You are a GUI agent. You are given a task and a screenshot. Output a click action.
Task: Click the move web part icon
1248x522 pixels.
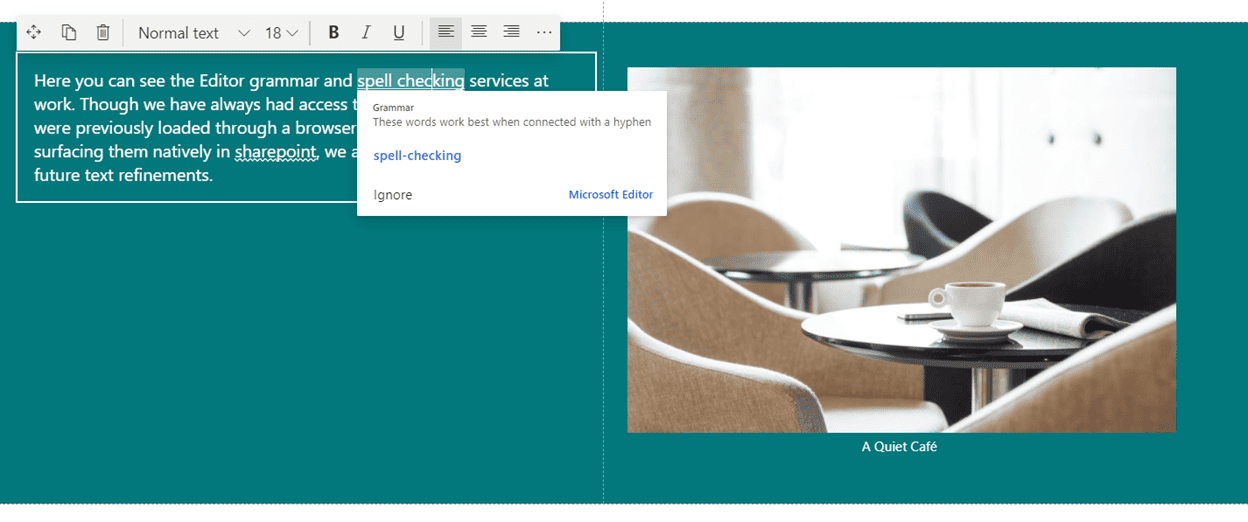(34, 33)
